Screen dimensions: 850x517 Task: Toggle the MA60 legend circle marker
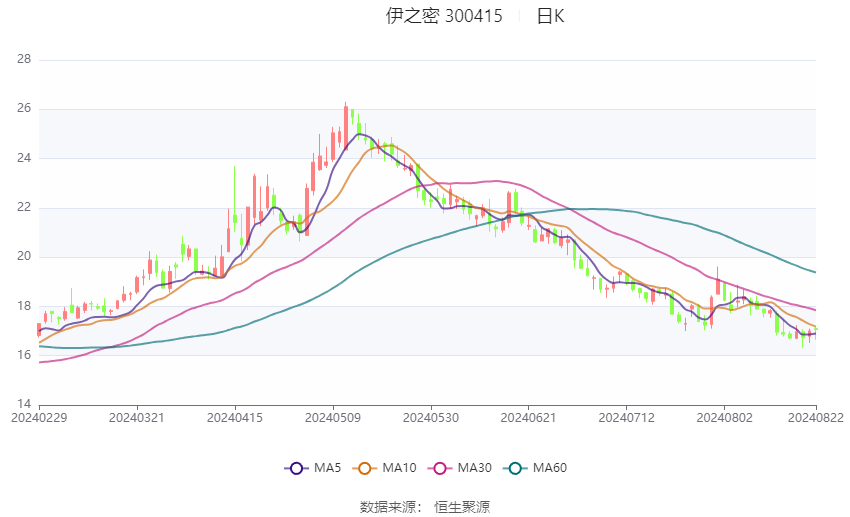[x=515, y=468]
